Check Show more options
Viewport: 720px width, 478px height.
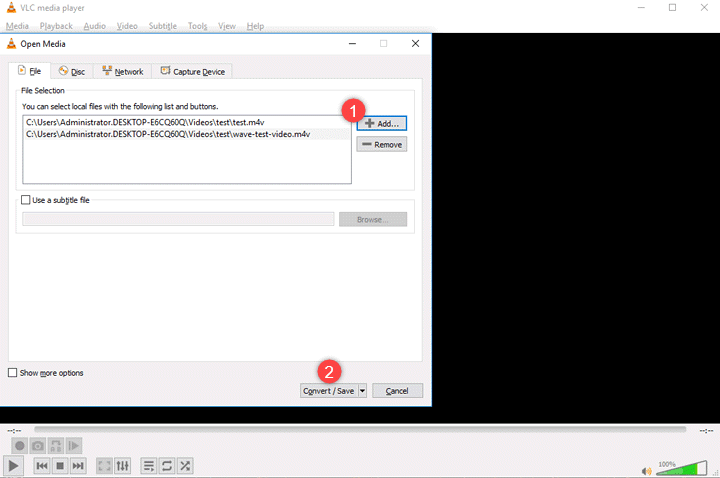tap(12, 372)
